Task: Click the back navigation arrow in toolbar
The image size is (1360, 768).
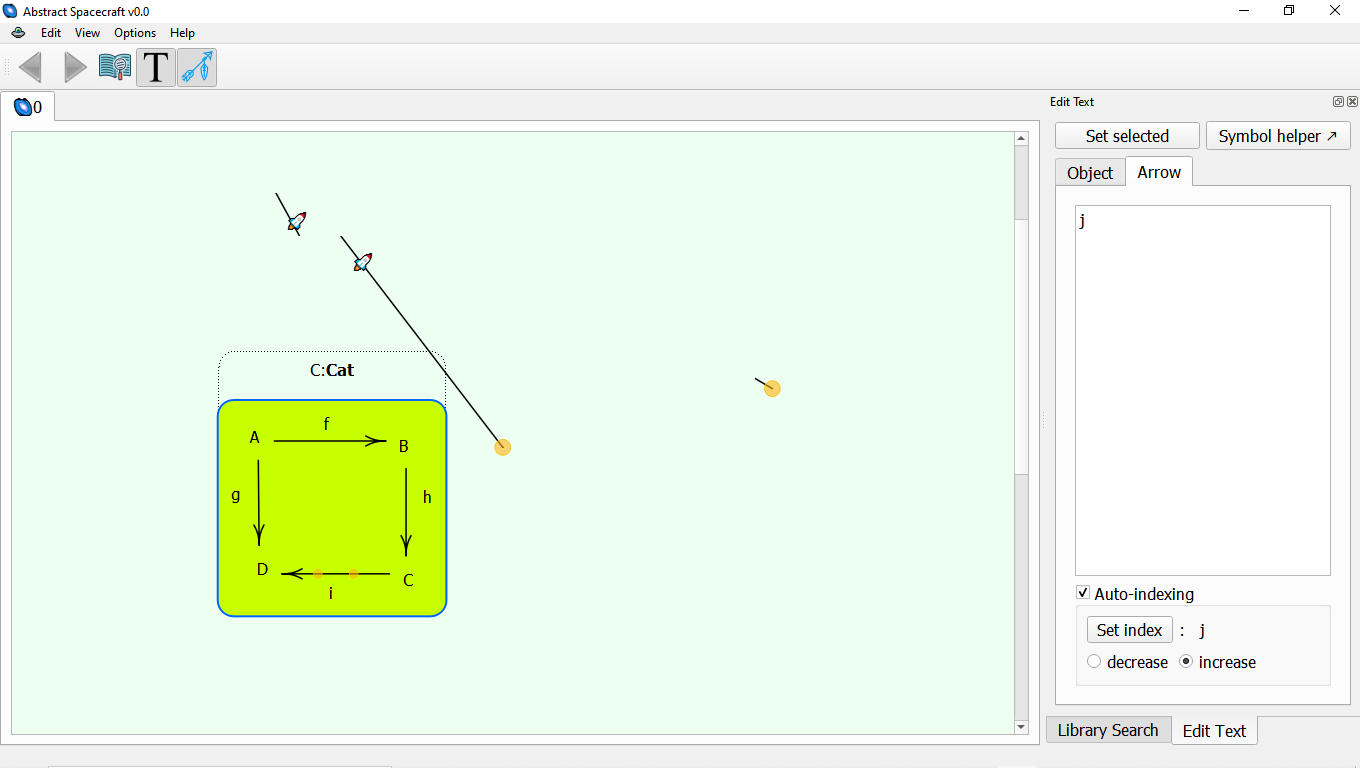Action: [30, 68]
